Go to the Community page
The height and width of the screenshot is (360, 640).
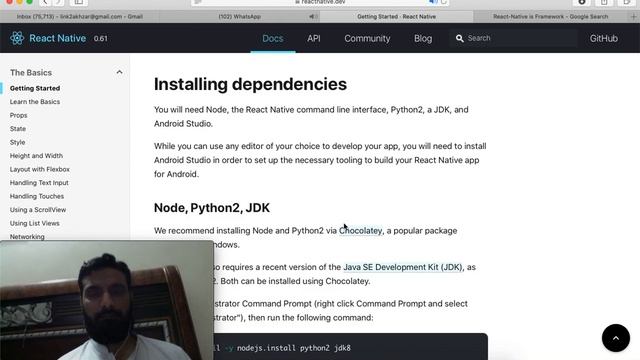367,38
